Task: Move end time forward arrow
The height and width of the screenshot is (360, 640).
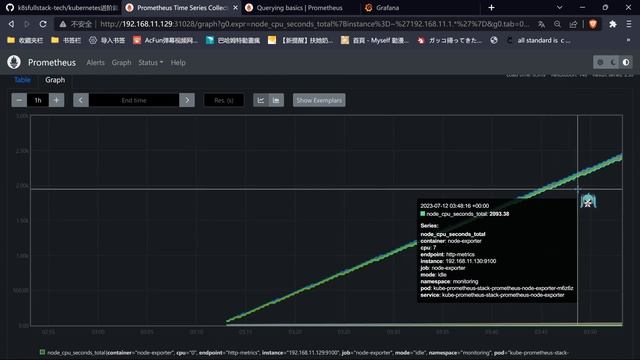Action: [187, 100]
